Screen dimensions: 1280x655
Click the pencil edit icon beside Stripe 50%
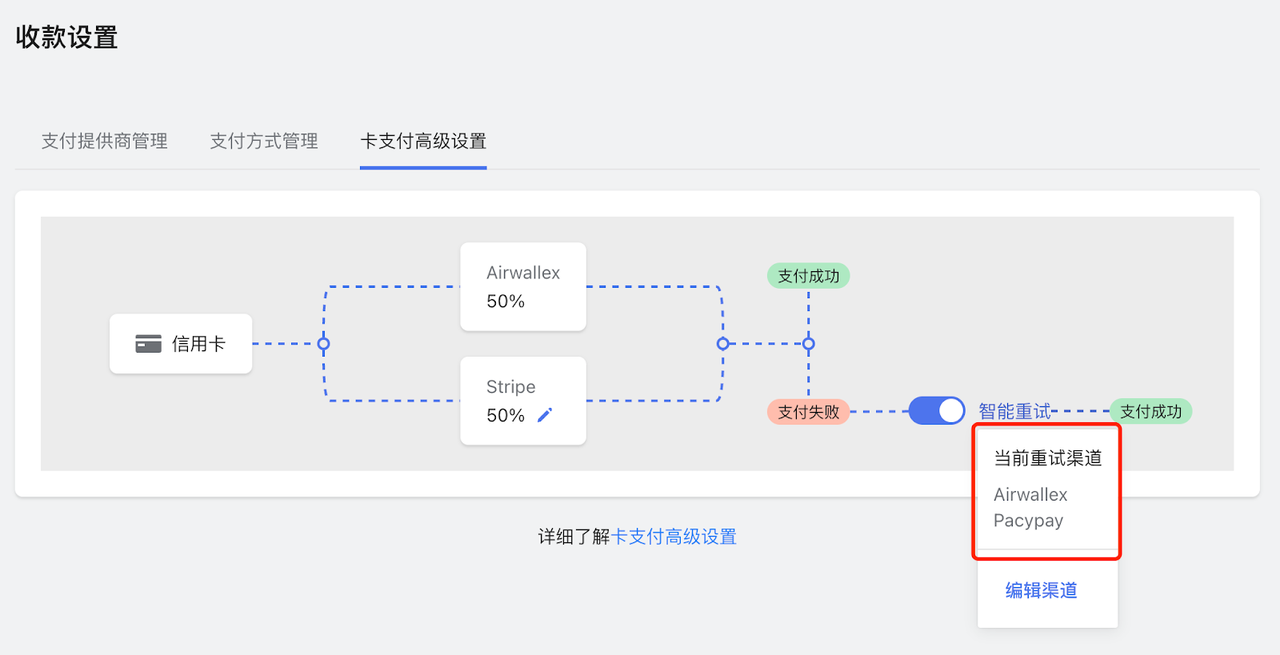coord(544,414)
